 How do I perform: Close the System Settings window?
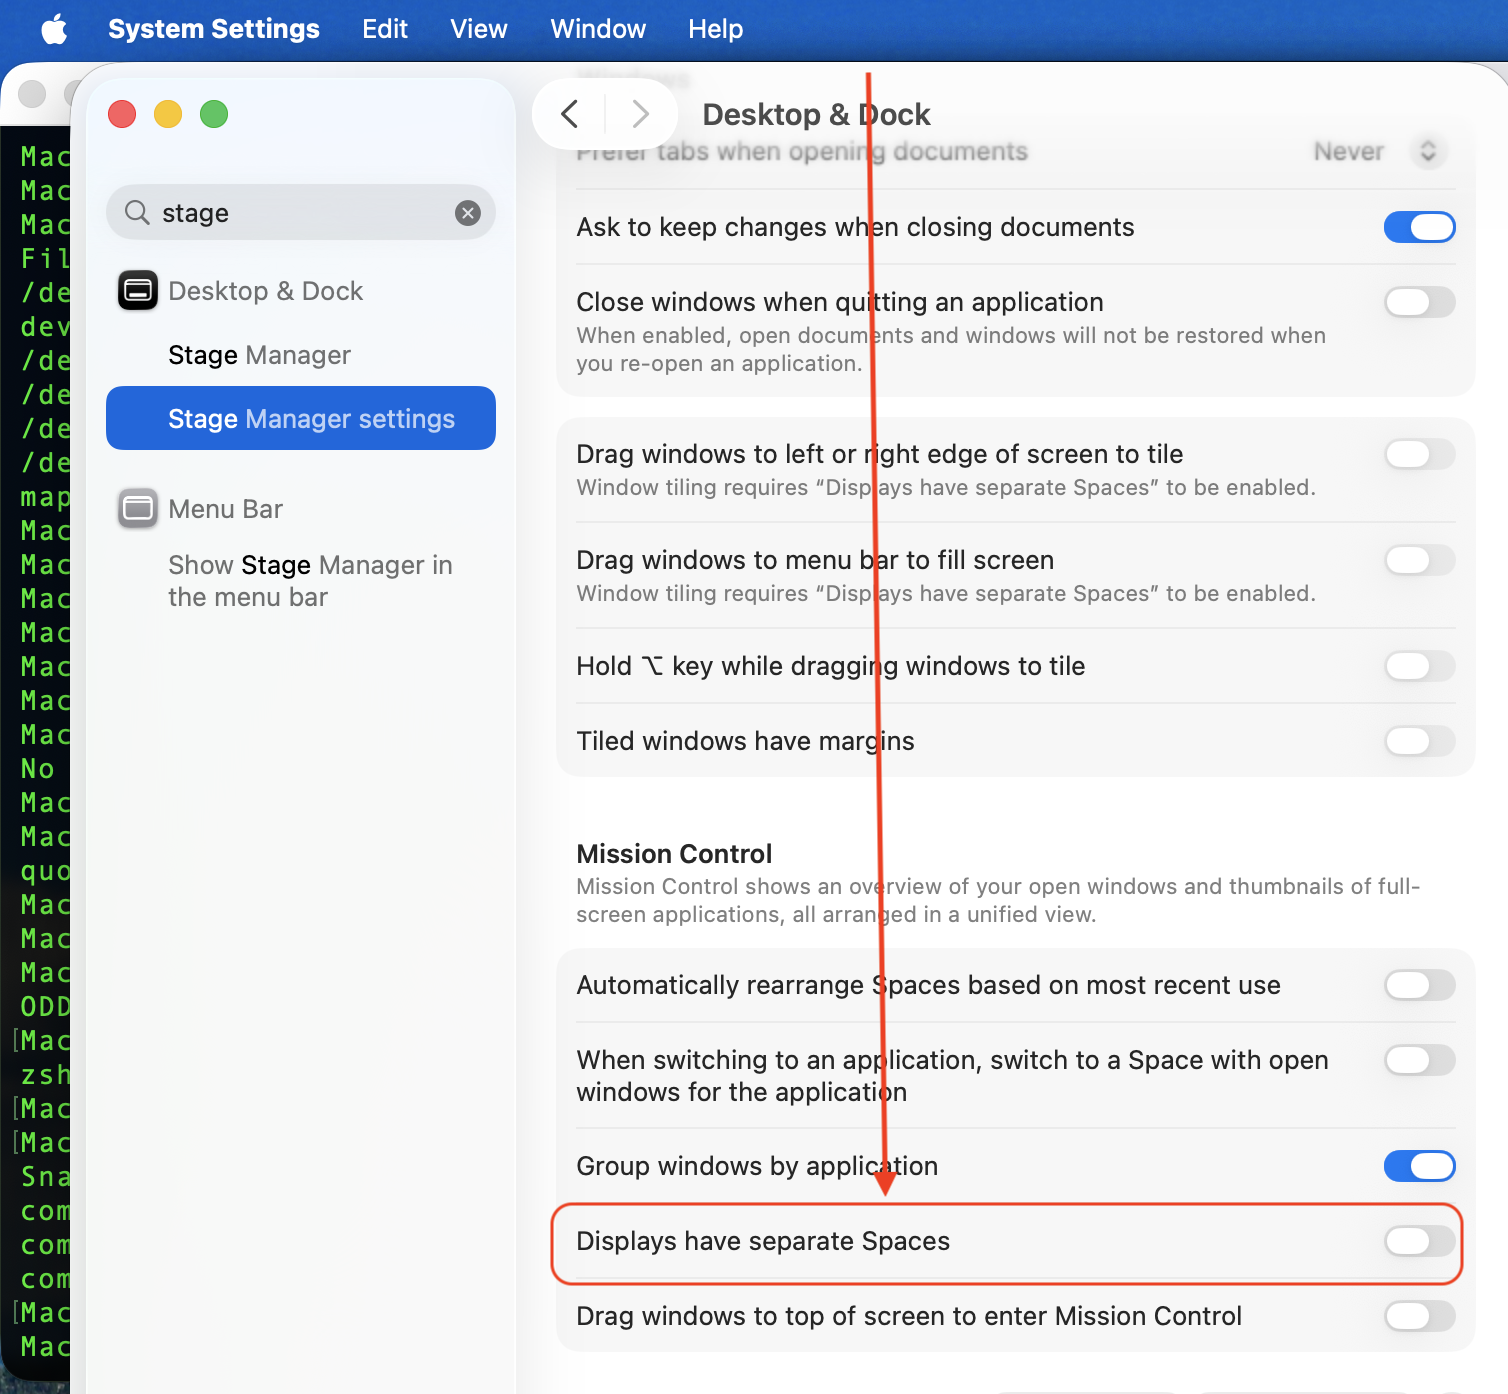tap(122, 114)
